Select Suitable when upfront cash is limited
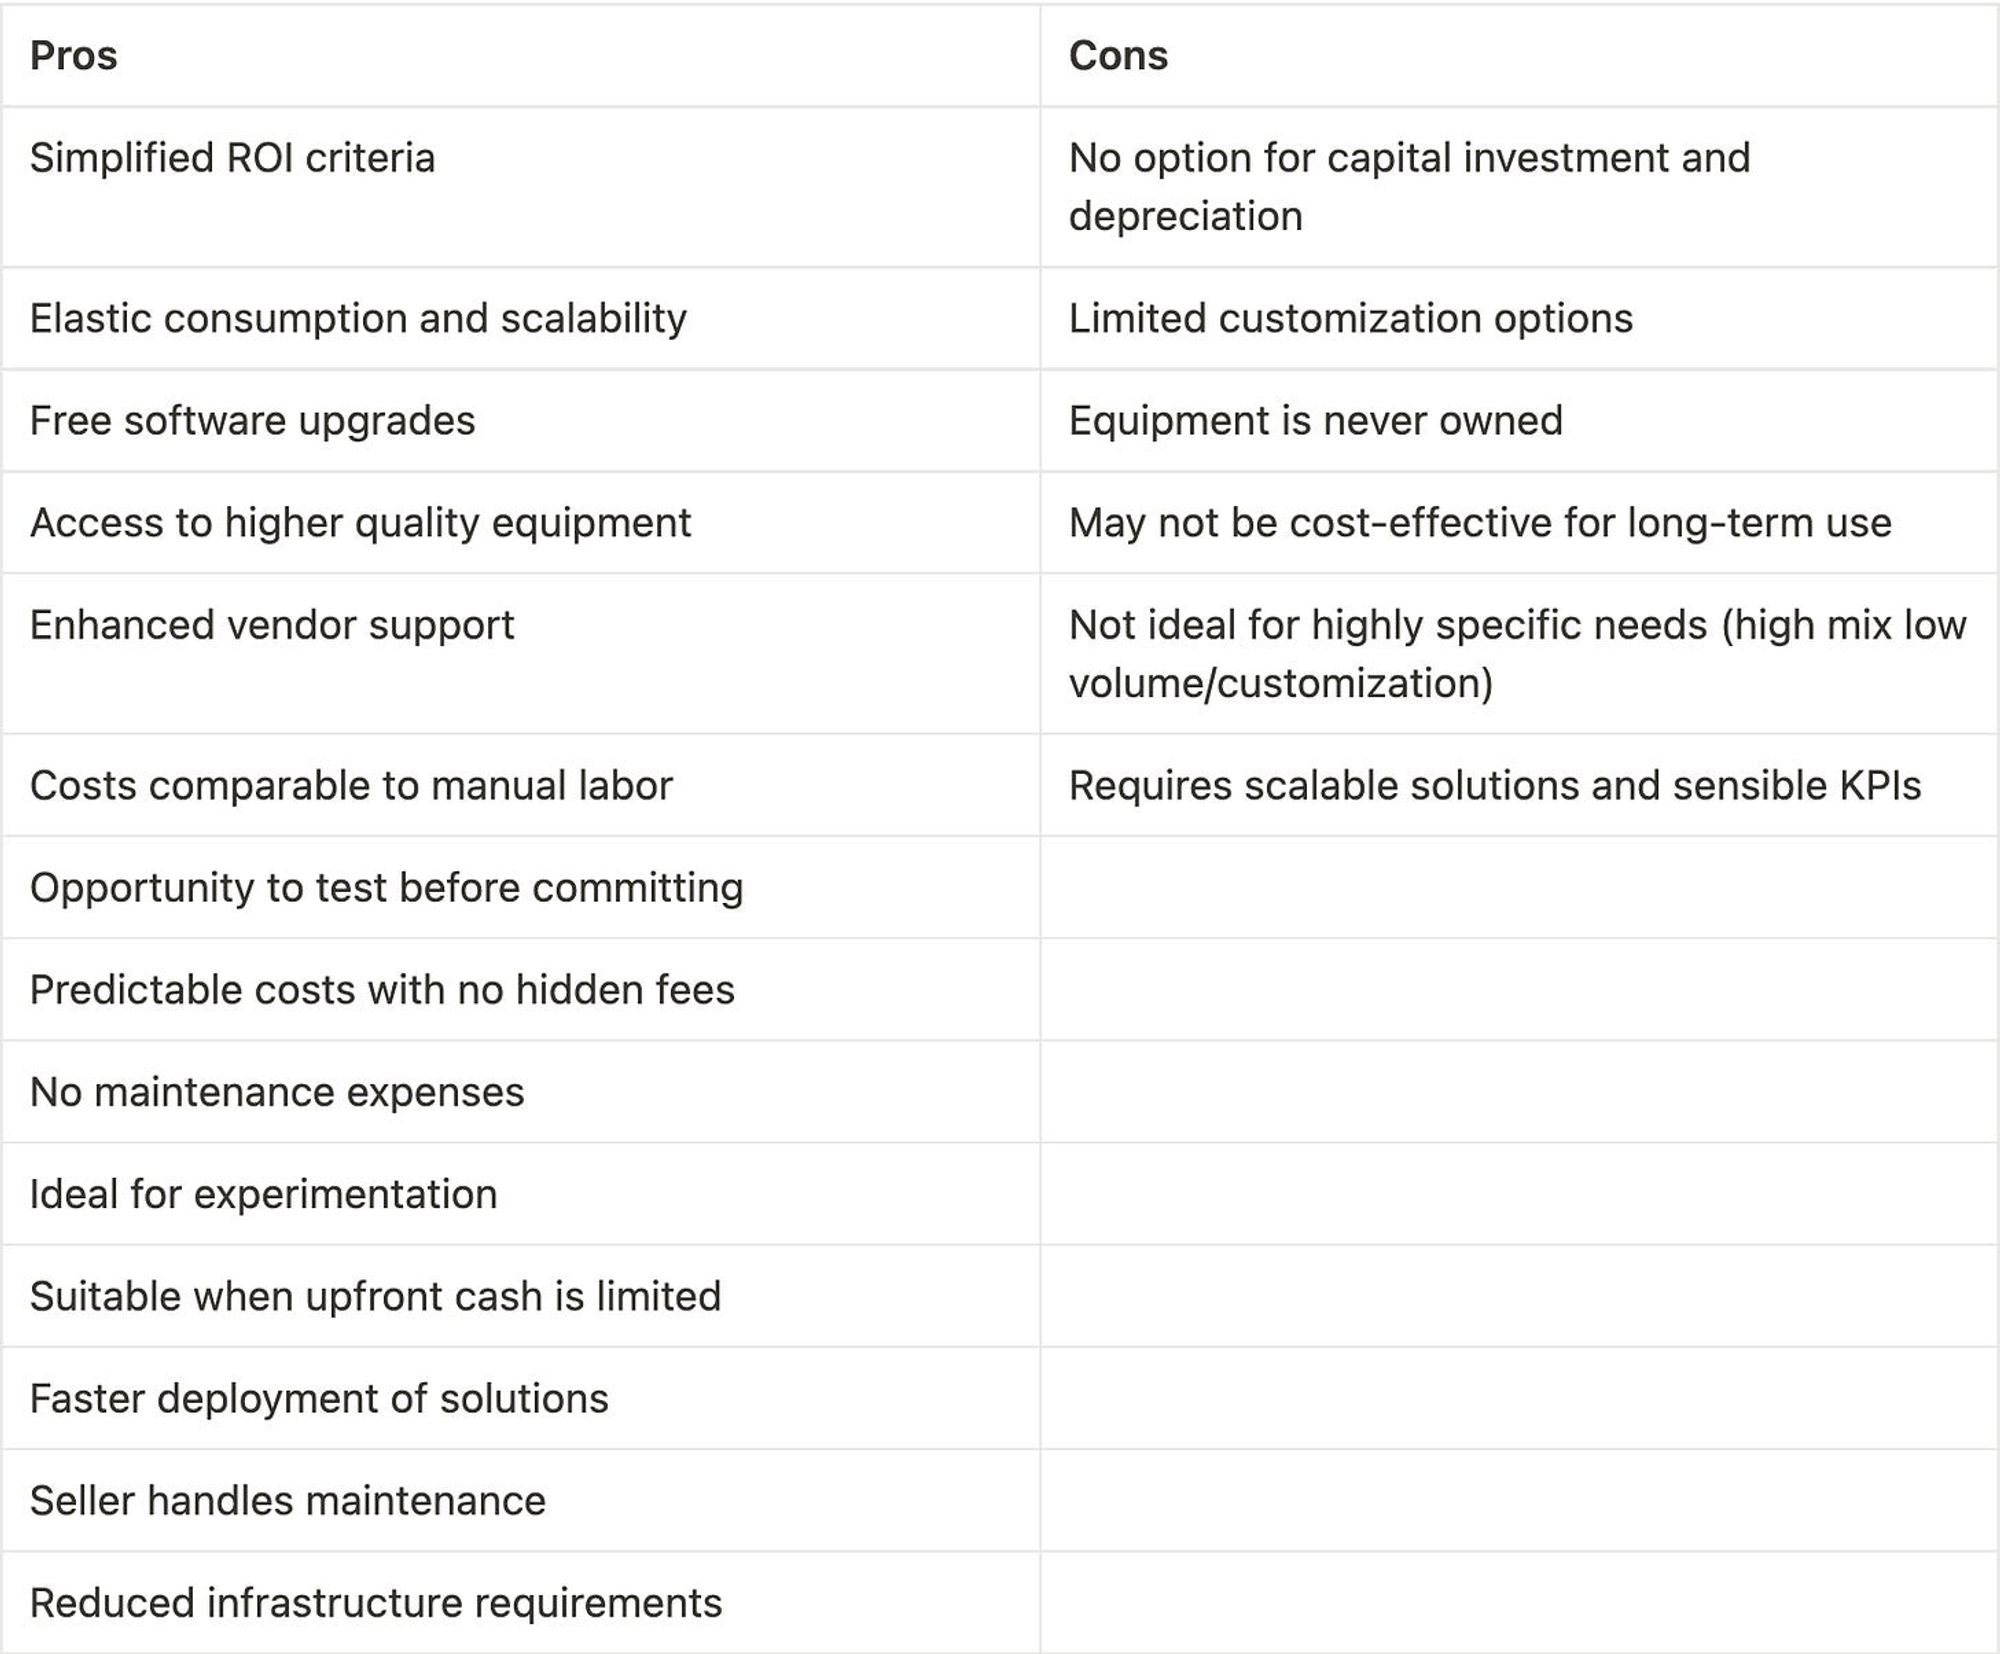Viewport: 2000px width, 1654px height. click(375, 1296)
